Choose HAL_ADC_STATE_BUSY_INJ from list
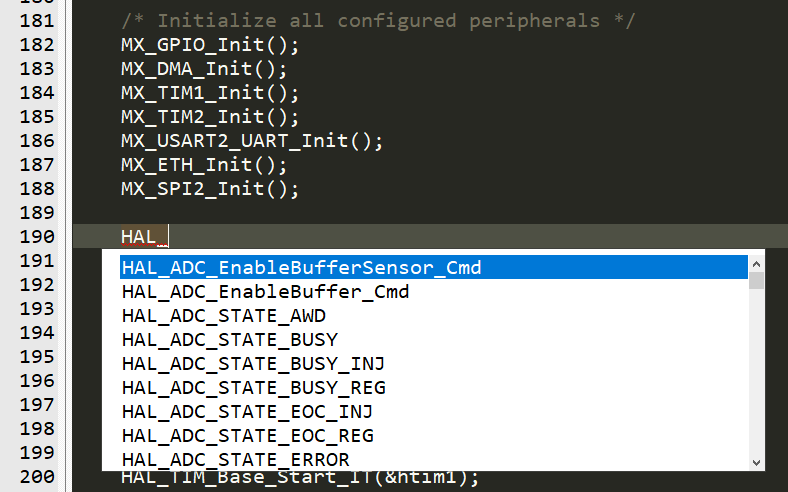 click(434, 363)
